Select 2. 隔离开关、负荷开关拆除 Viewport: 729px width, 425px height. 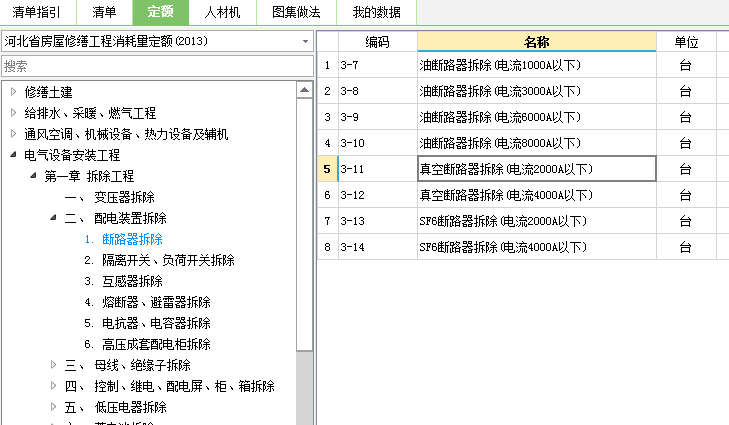tap(159, 260)
